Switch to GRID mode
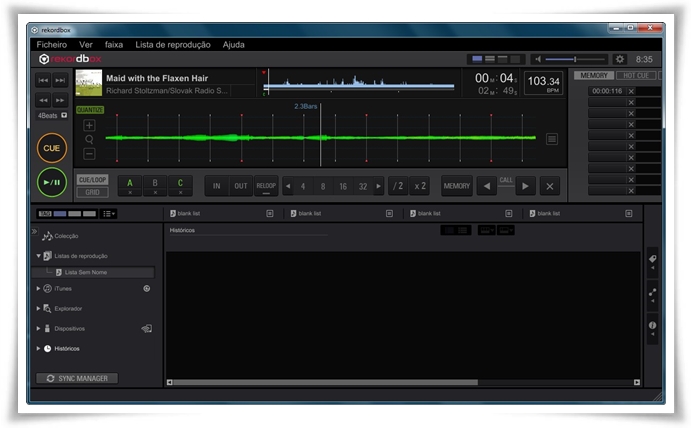691x428 pixels. (93, 192)
